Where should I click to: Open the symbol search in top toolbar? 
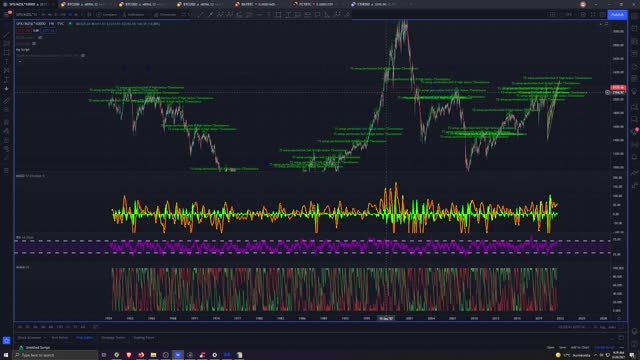pyautogui.click(x=27, y=15)
